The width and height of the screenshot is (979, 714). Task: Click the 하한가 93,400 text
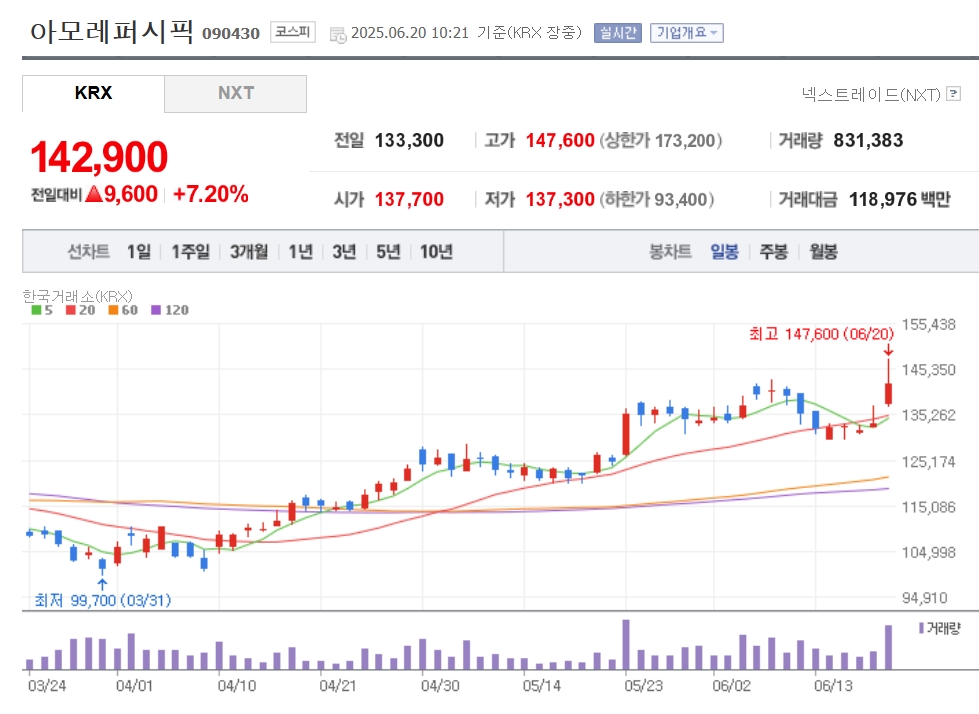[x=657, y=199]
